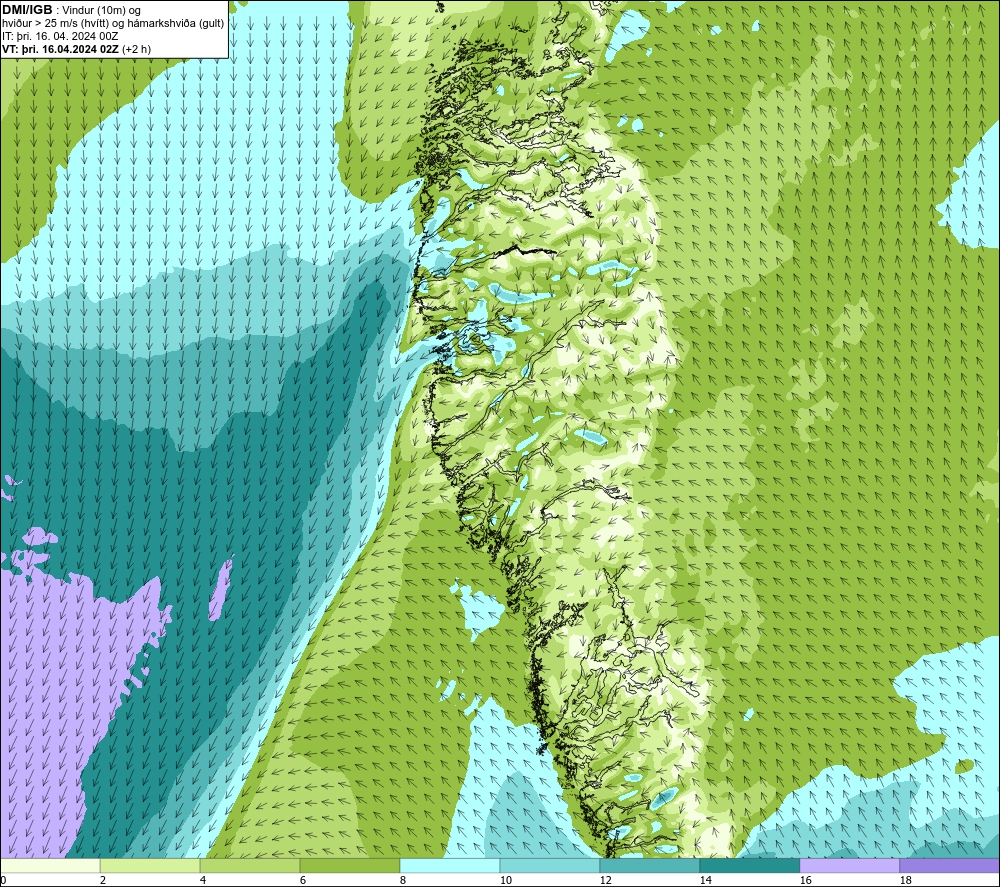The height and width of the screenshot is (887, 1000).
Task: Click the '8' legend scale label
Action: (x=403, y=881)
